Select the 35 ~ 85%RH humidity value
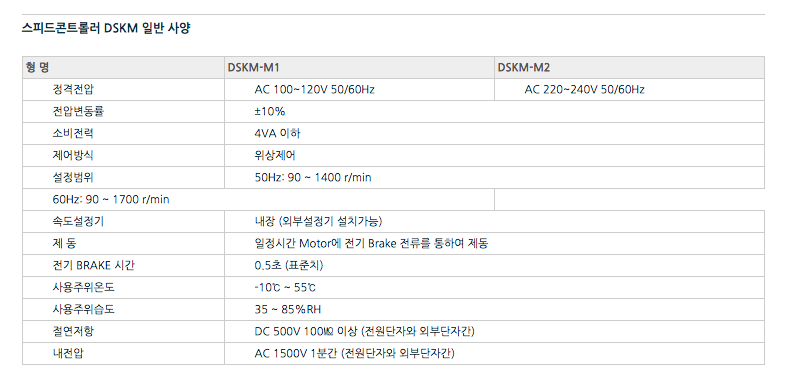The width and height of the screenshot is (786, 386). pyautogui.click(x=287, y=310)
